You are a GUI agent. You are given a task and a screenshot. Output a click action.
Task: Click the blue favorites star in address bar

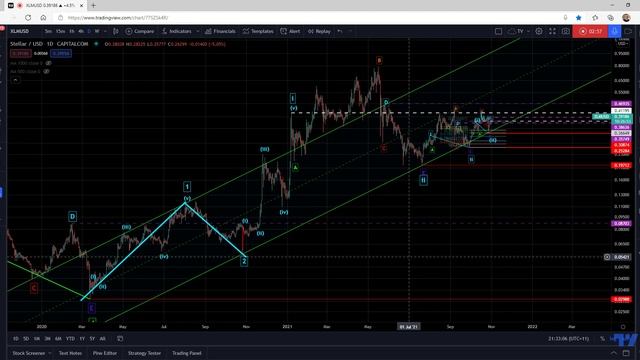click(x=578, y=18)
